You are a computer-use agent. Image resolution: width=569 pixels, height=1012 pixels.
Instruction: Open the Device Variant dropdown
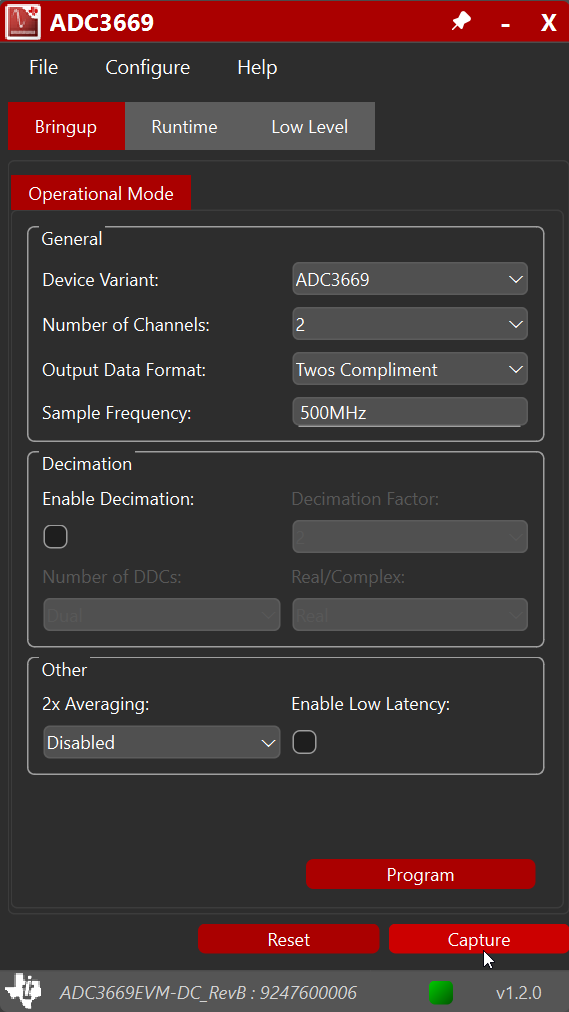(x=410, y=279)
